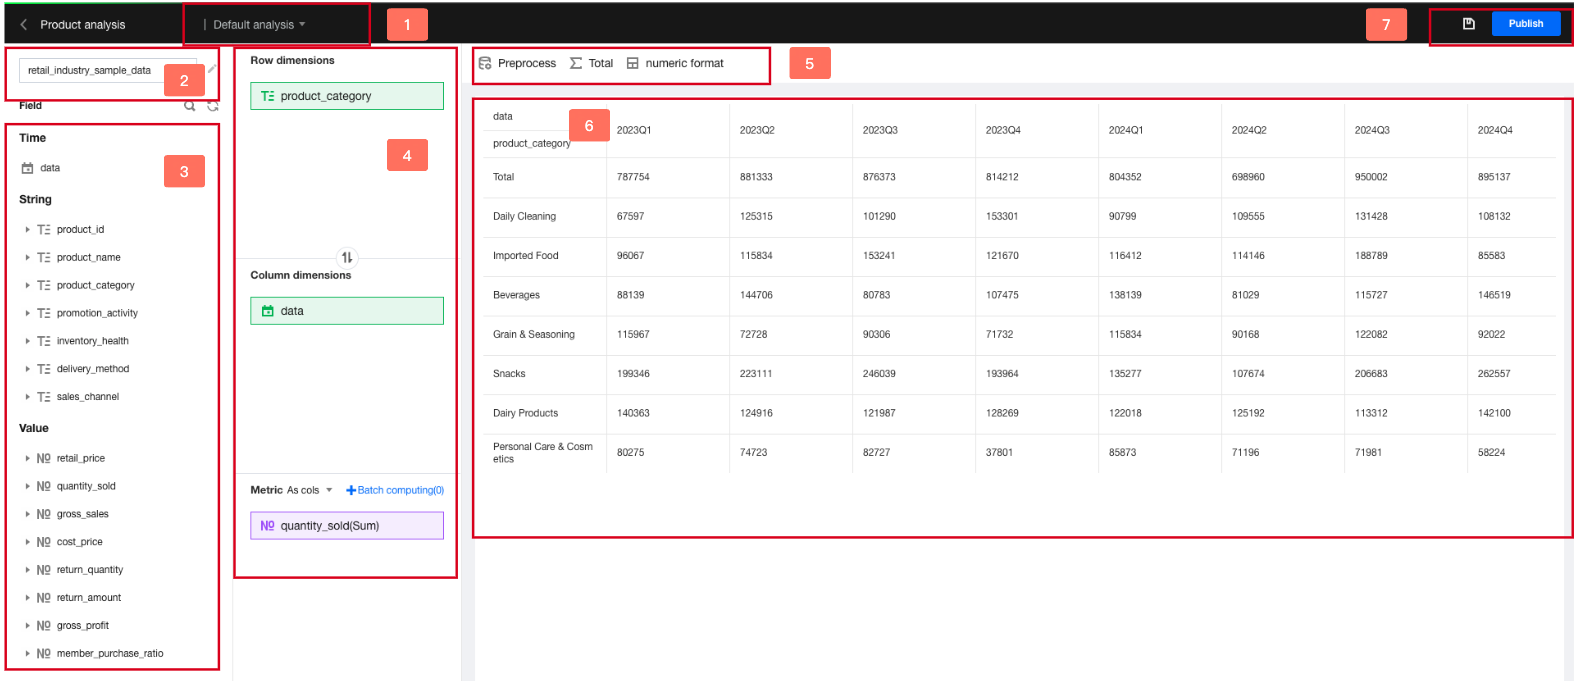The image size is (1579, 681).
Task: Click the 2024Q4 column header
Action: (x=1495, y=130)
